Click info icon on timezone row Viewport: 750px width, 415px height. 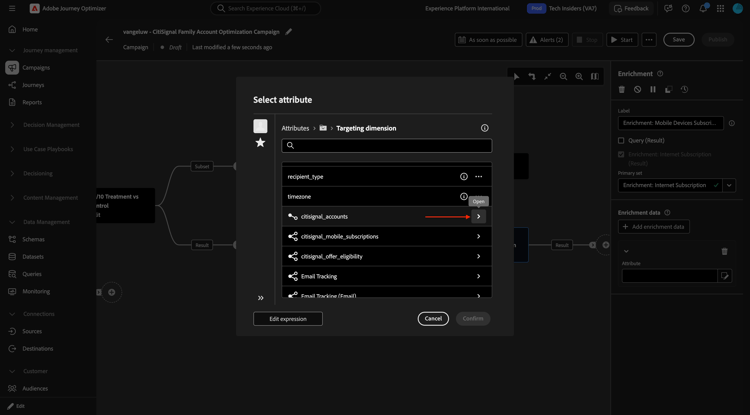tap(463, 197)
